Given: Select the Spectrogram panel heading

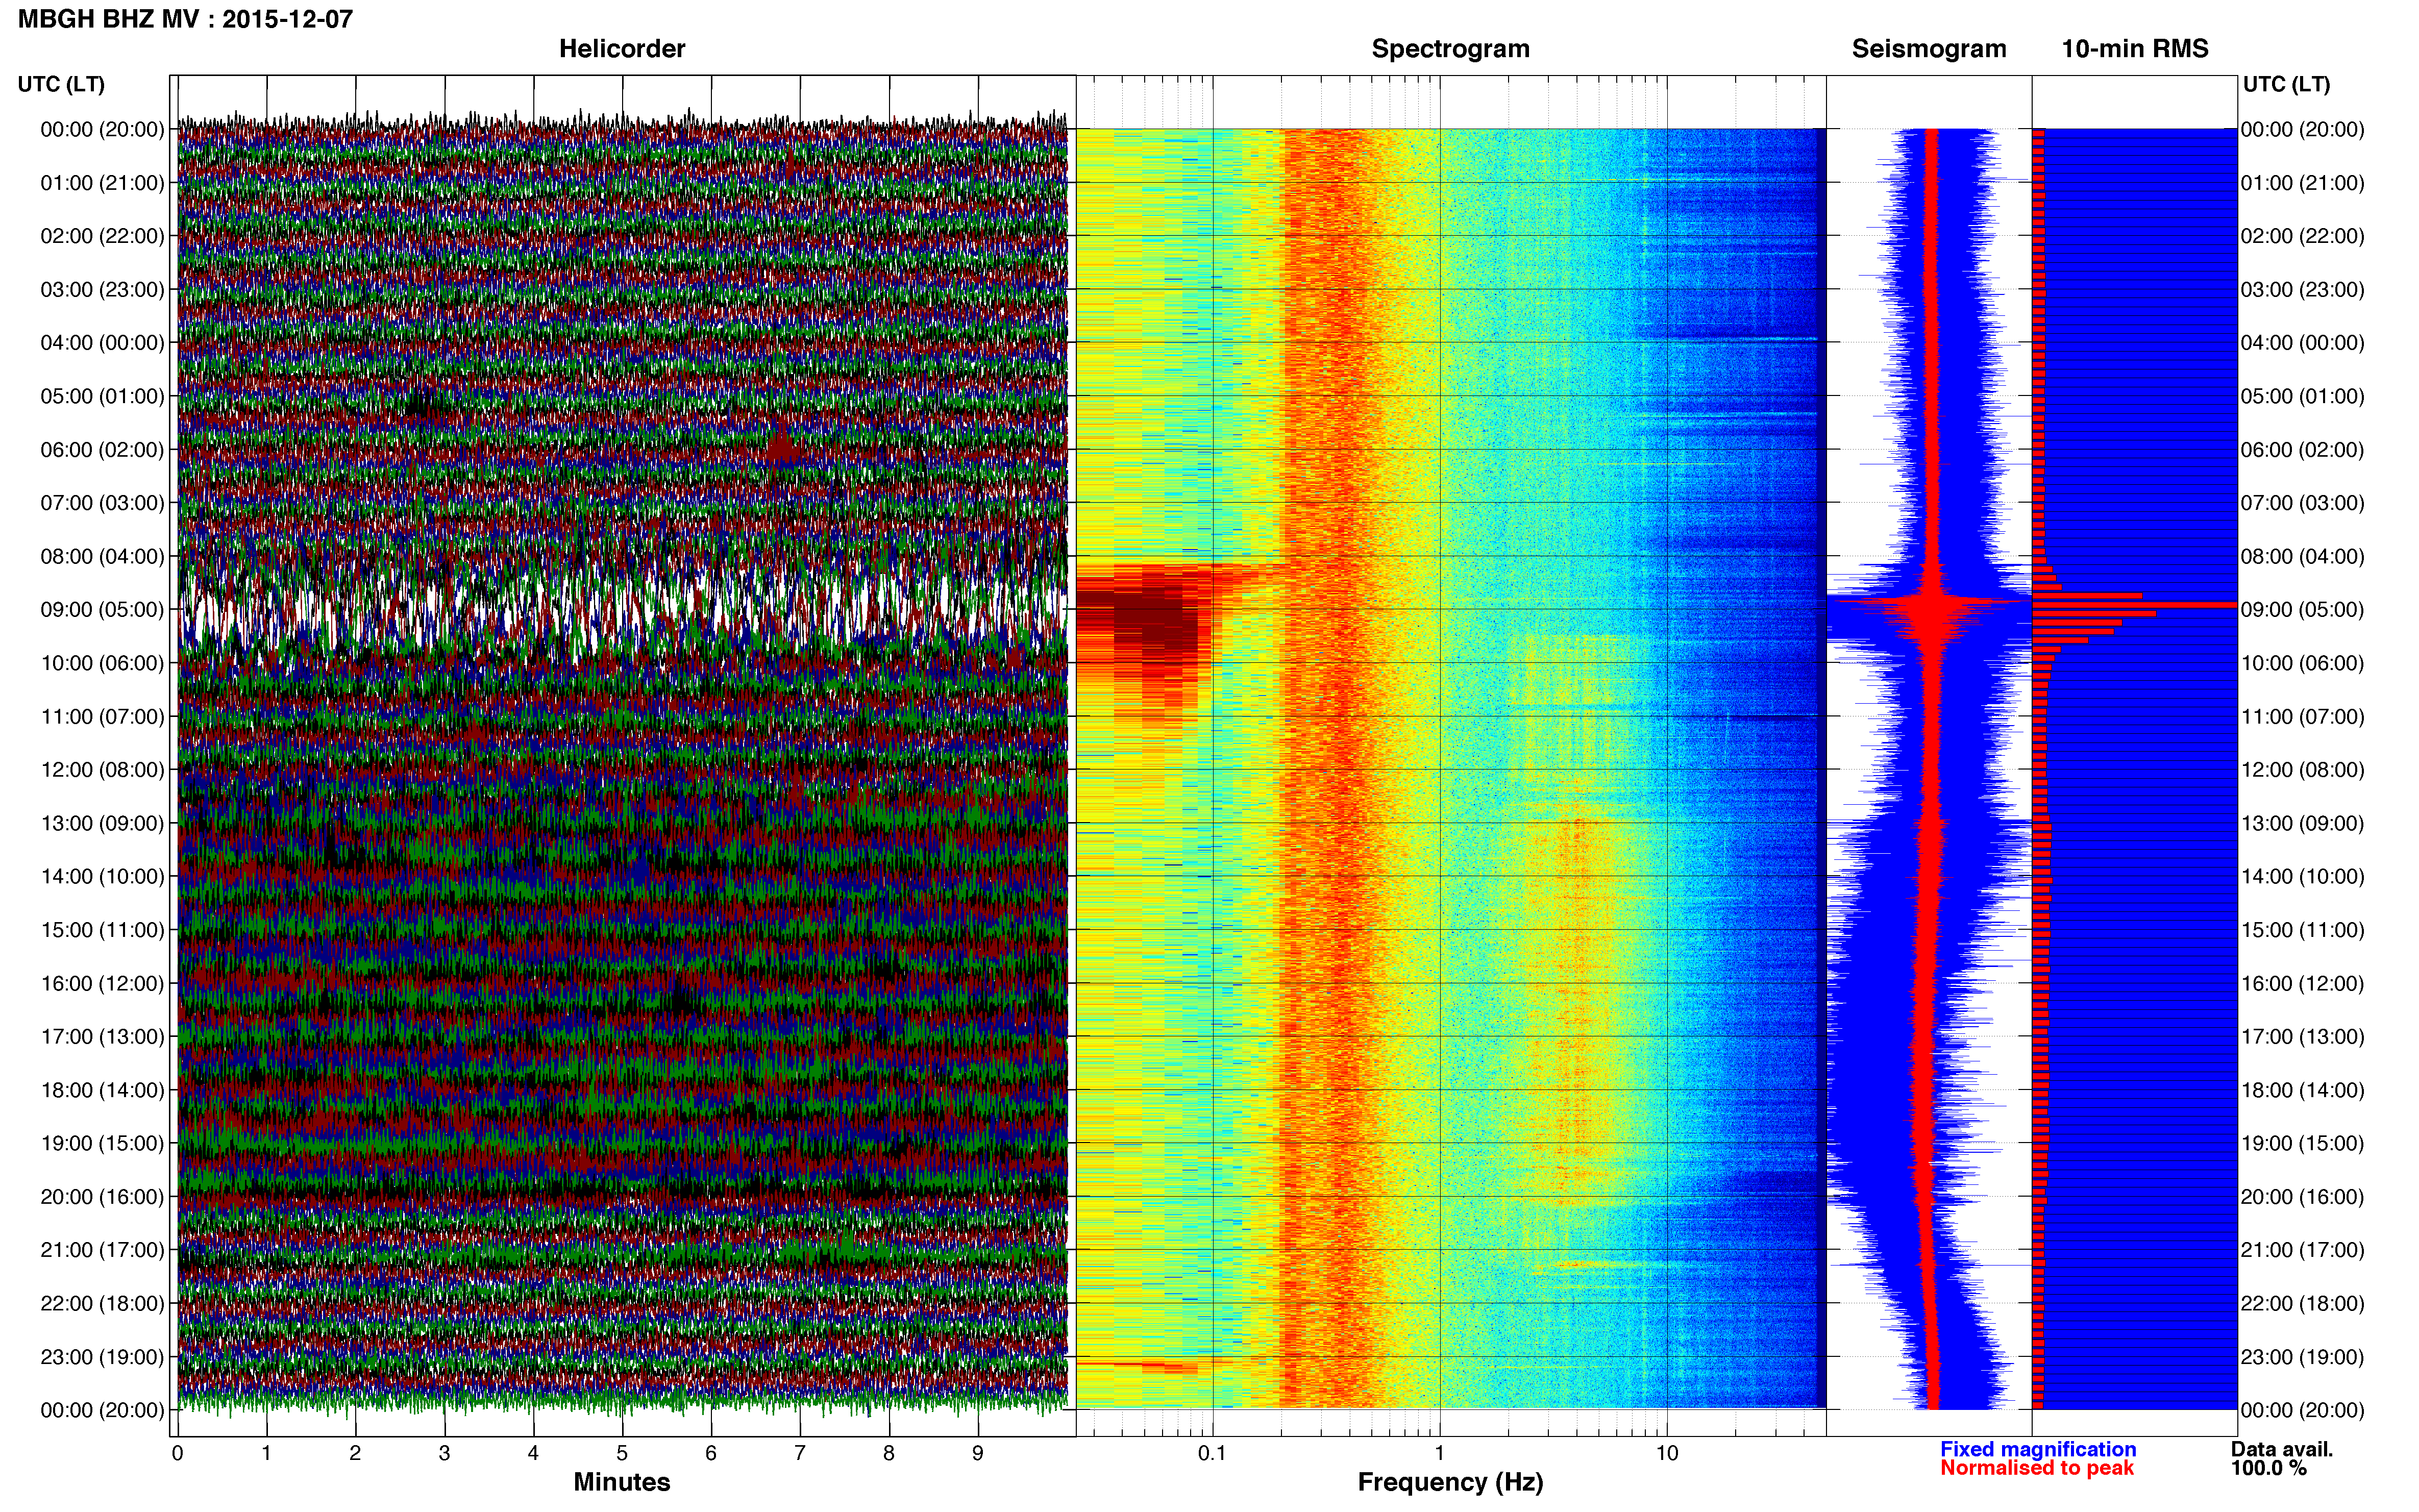Looking at the screenshot, I should pyautogui.click(x=1450, y=49).
